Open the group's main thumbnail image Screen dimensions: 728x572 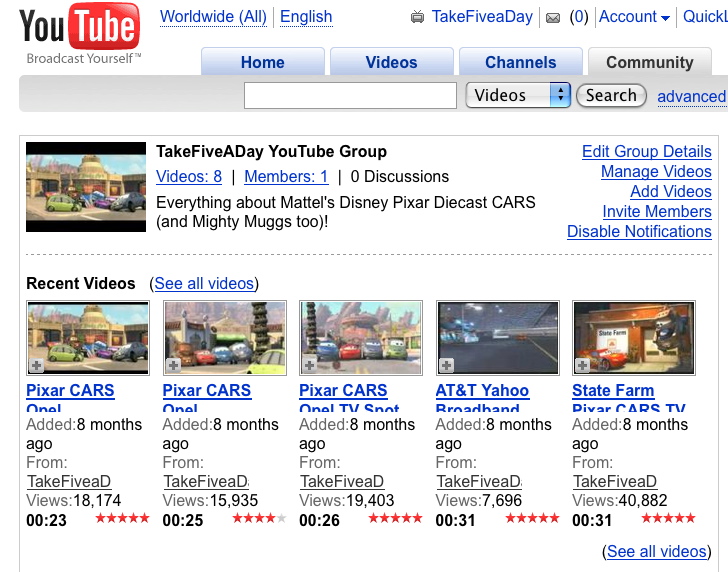click(x=86, y=187)
